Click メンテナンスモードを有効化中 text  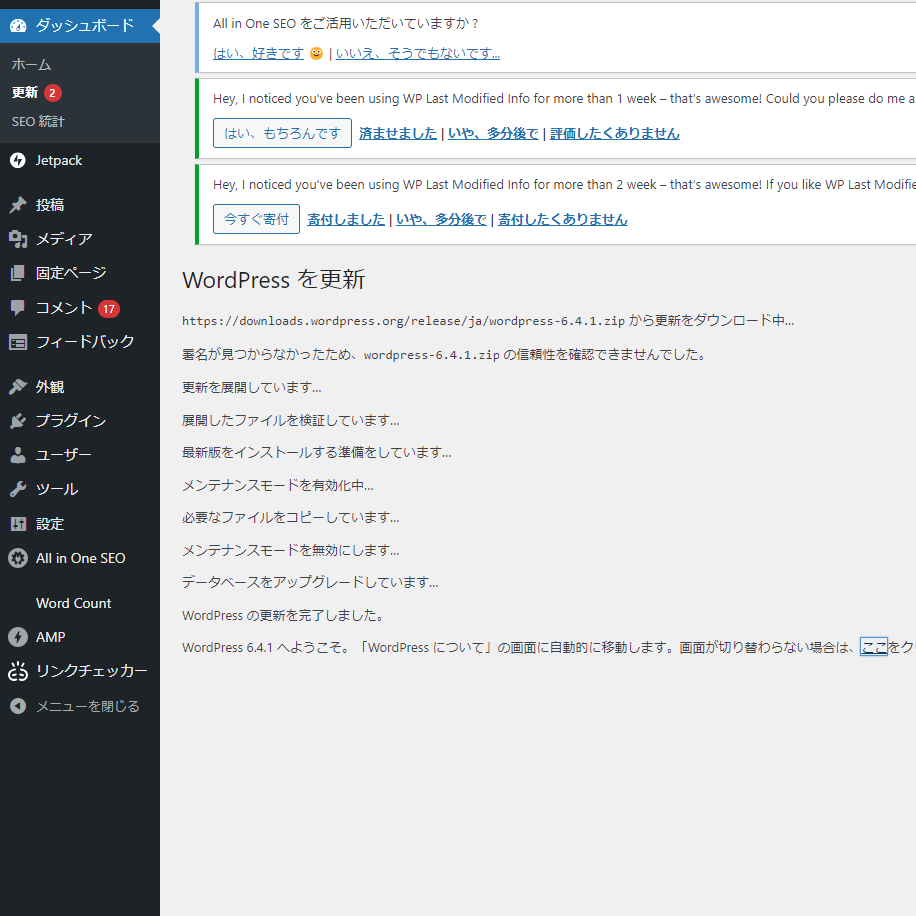tap(277, 485)
